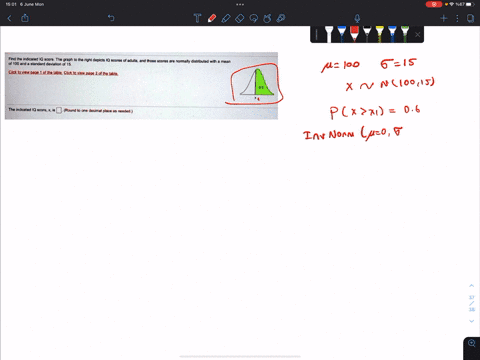This screenshot has width=480, height=360.
Task: Pick the black pen in palette
Action: point(367,34)
